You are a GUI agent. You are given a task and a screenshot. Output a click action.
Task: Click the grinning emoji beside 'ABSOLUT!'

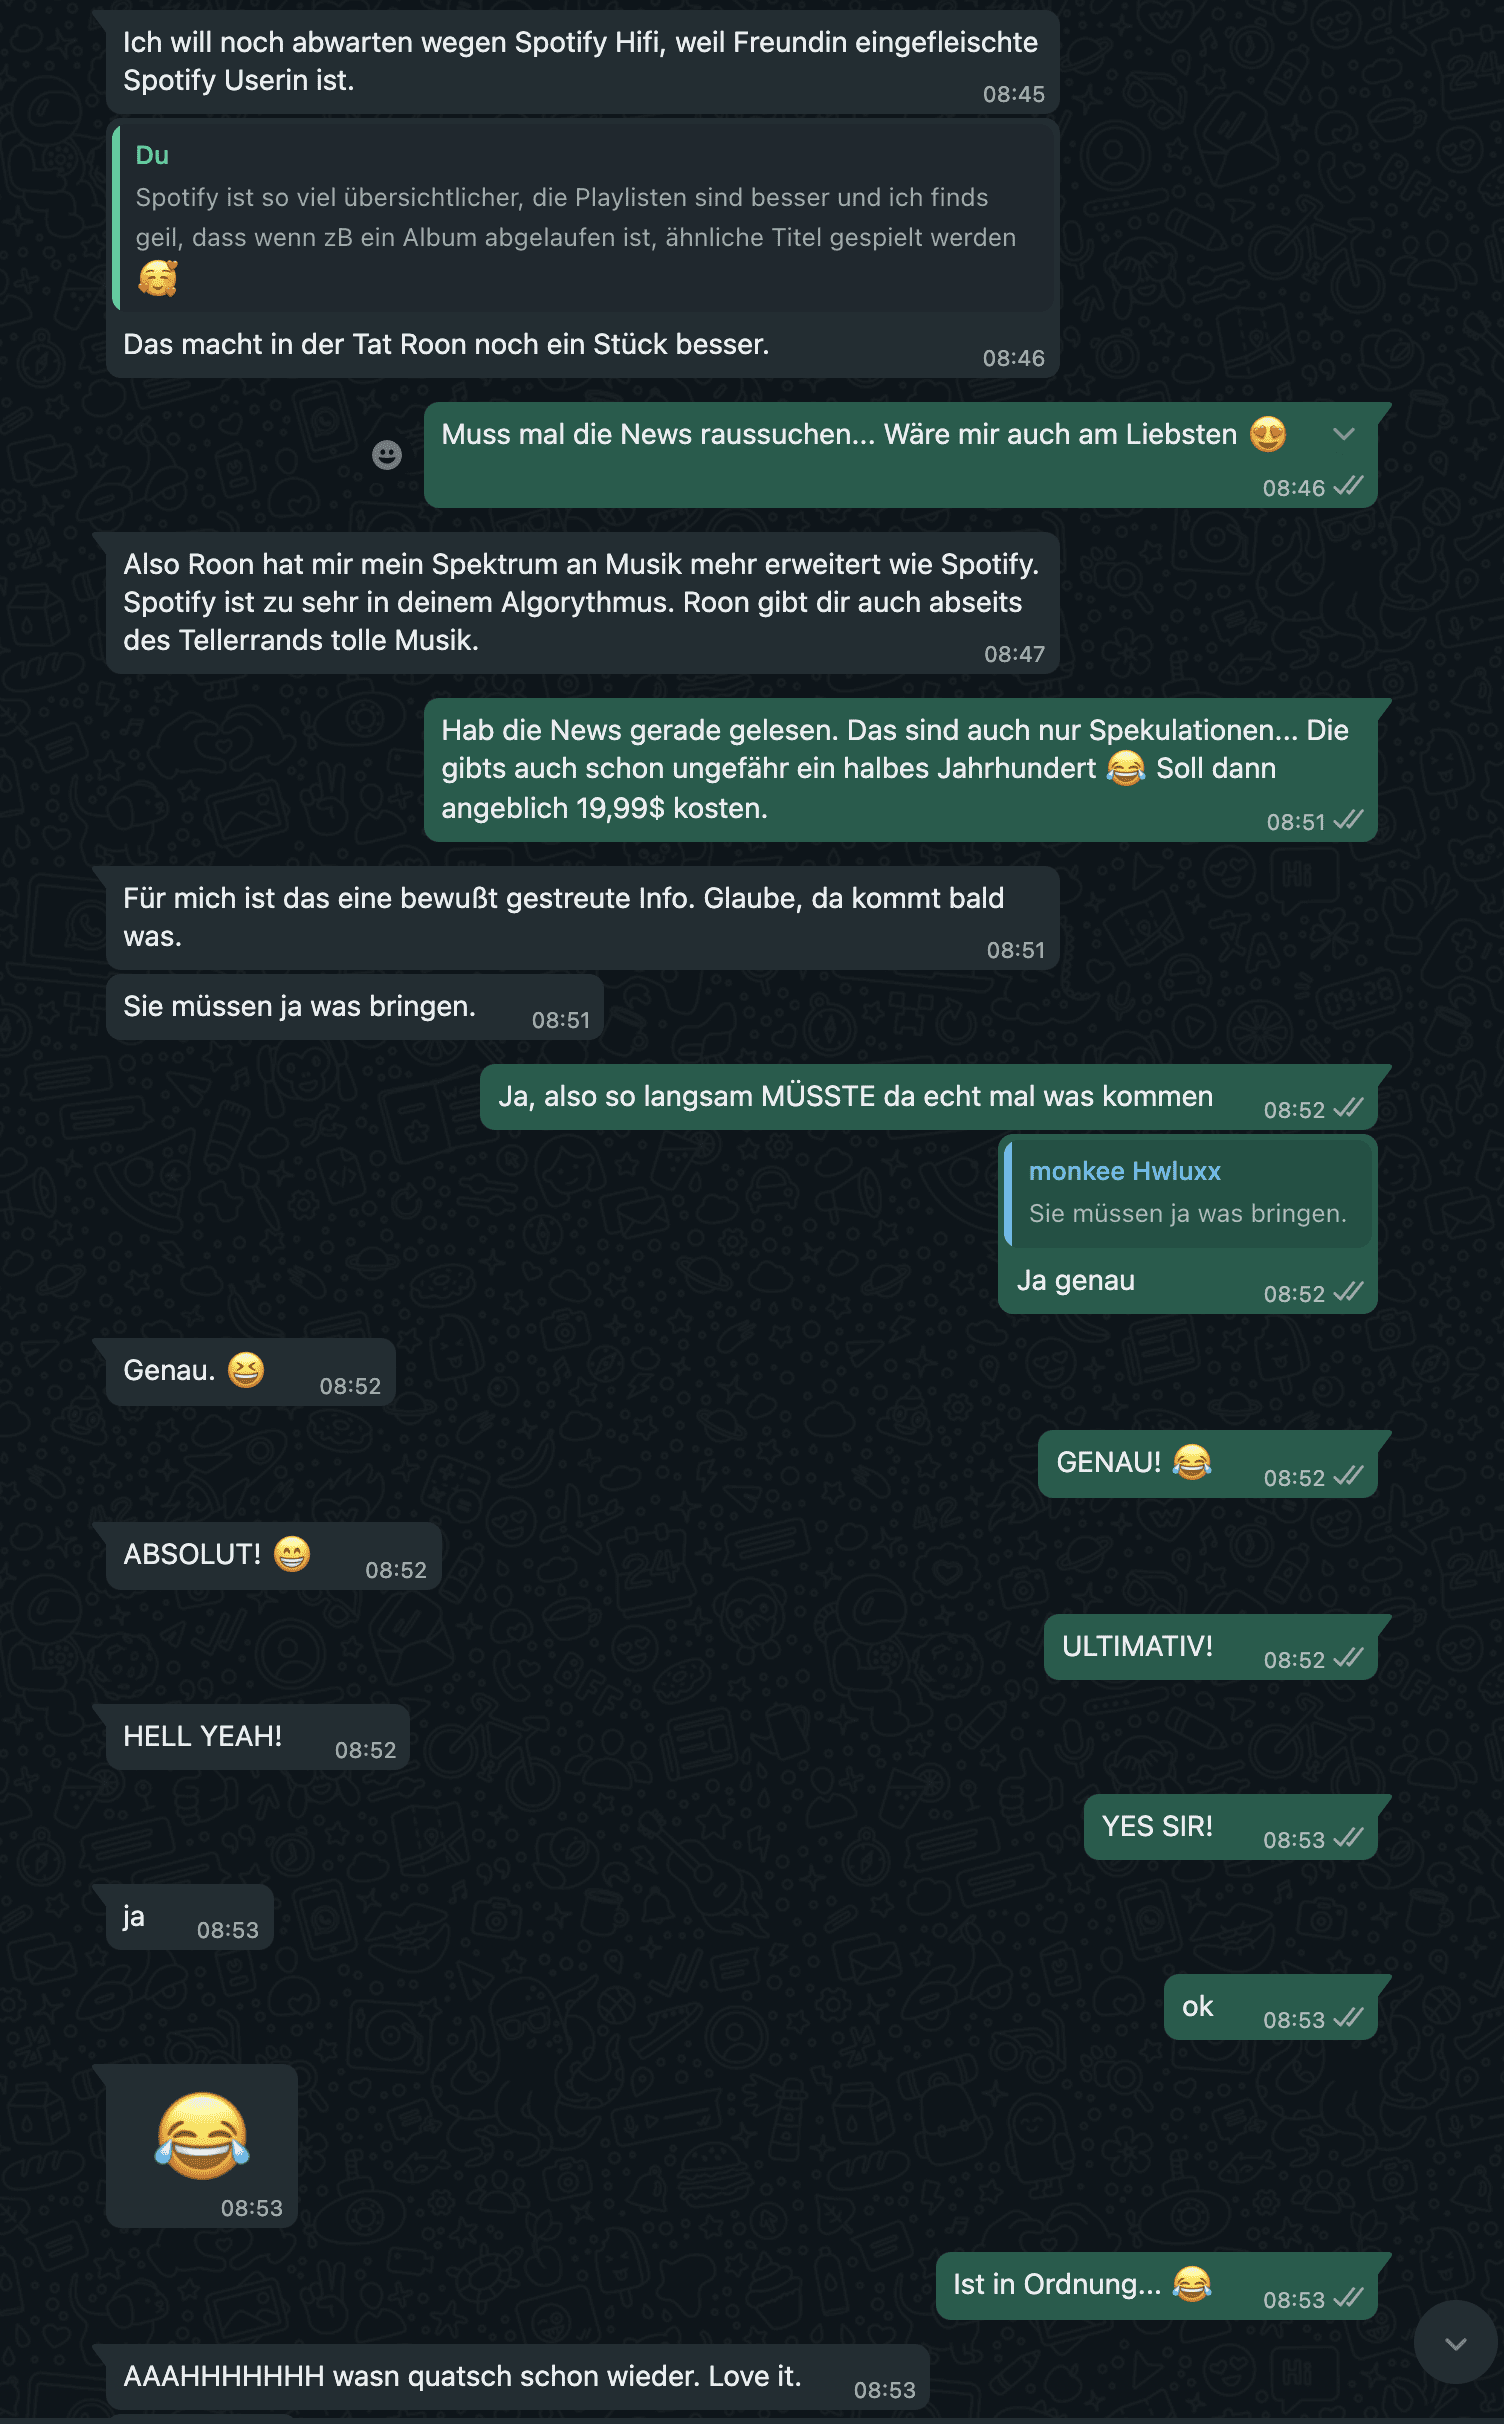click(292, 1554)
